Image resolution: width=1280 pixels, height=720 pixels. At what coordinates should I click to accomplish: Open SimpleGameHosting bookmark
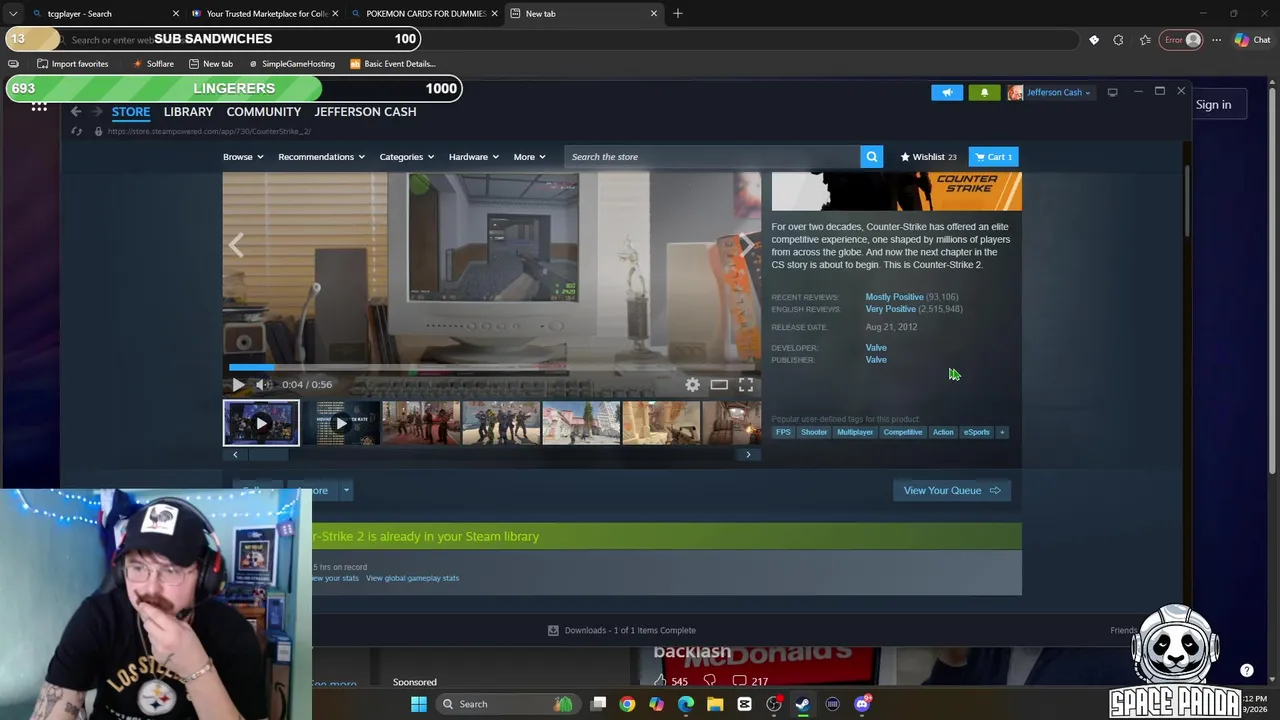291,64
